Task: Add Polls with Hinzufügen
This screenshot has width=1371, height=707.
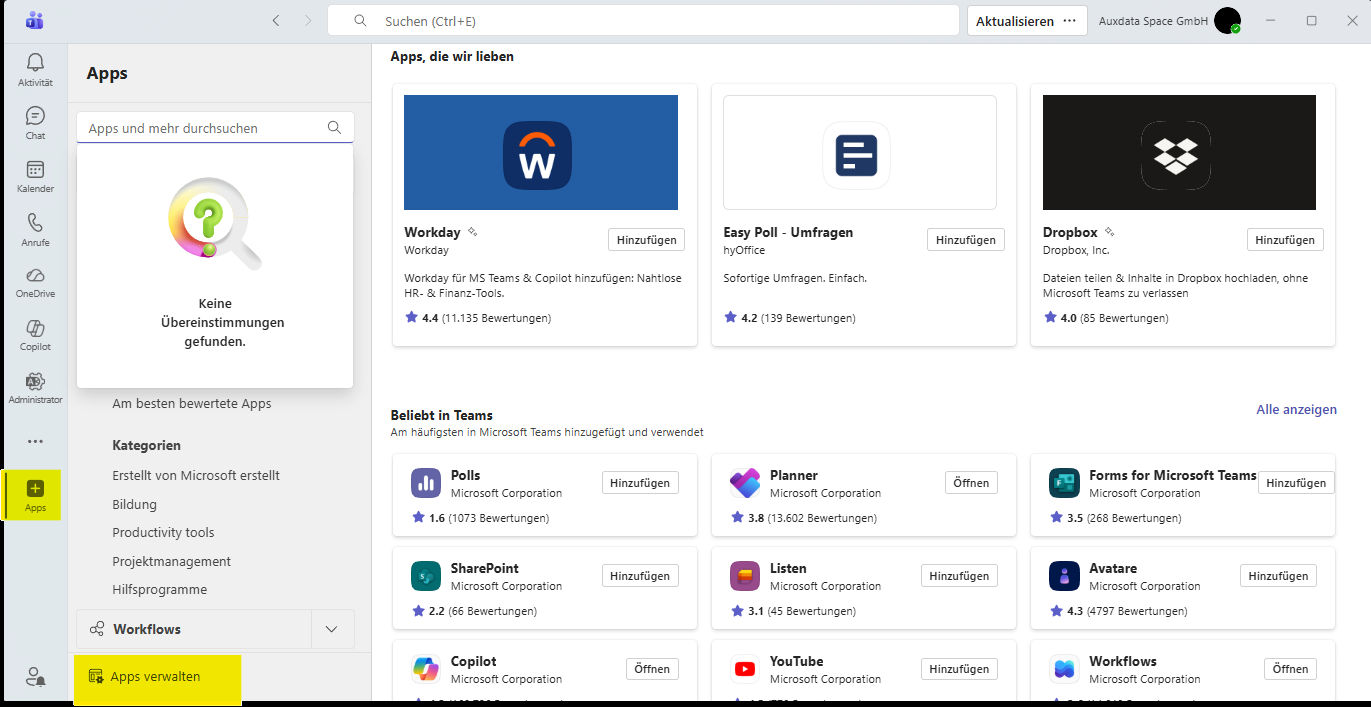Action: (x=640, y=483)
